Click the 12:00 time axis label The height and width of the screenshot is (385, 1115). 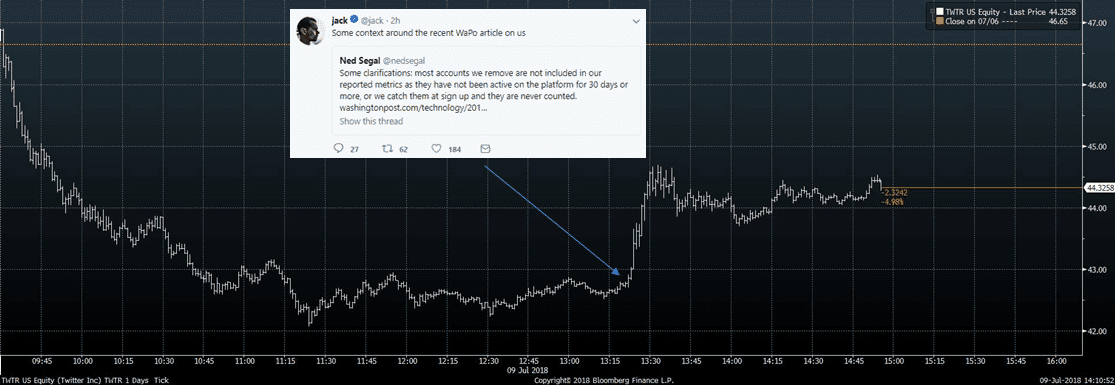pyautogui.click(x=407, y=362)
